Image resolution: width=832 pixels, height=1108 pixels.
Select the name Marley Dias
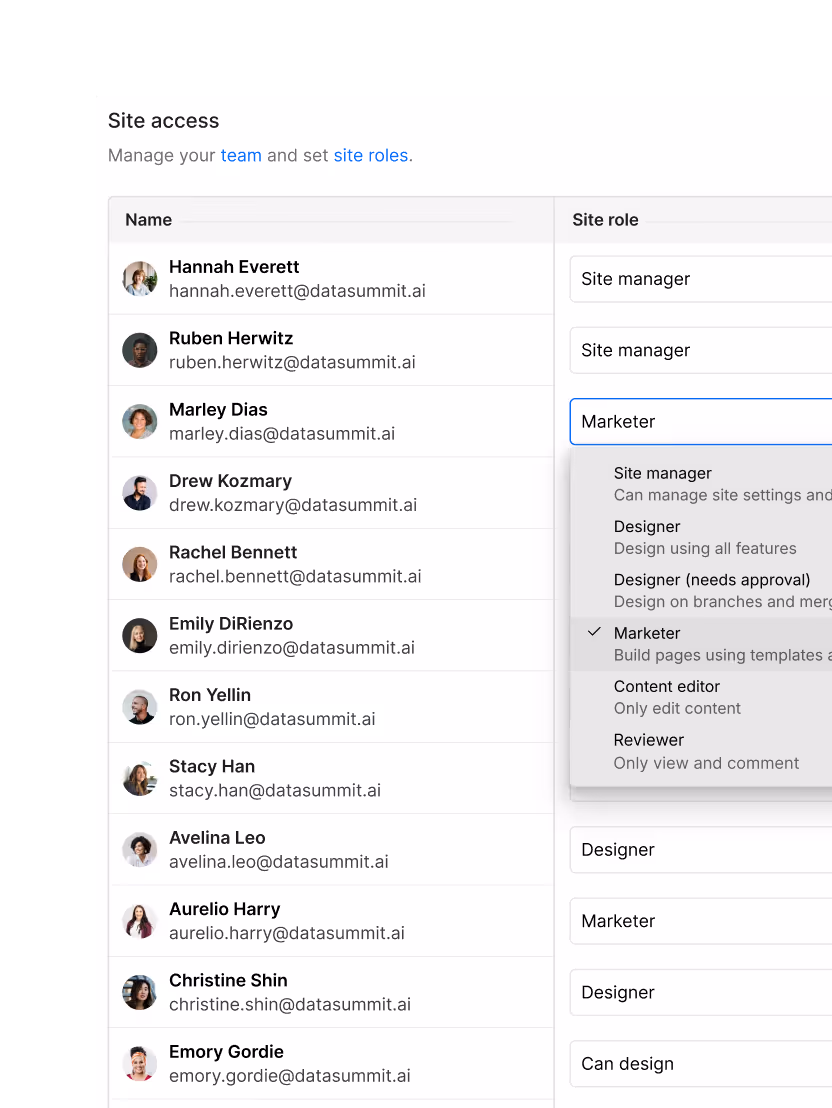(218, 410)
